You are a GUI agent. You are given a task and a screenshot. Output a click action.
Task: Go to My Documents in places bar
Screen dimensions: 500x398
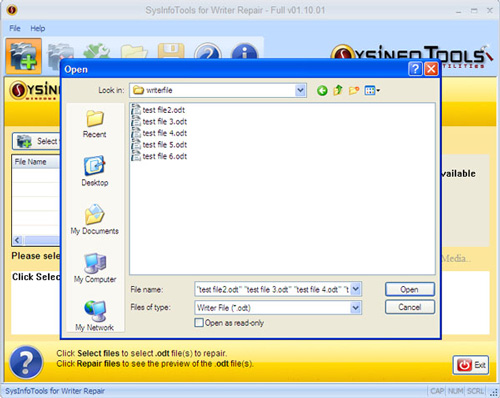click(x=95, y=219)
